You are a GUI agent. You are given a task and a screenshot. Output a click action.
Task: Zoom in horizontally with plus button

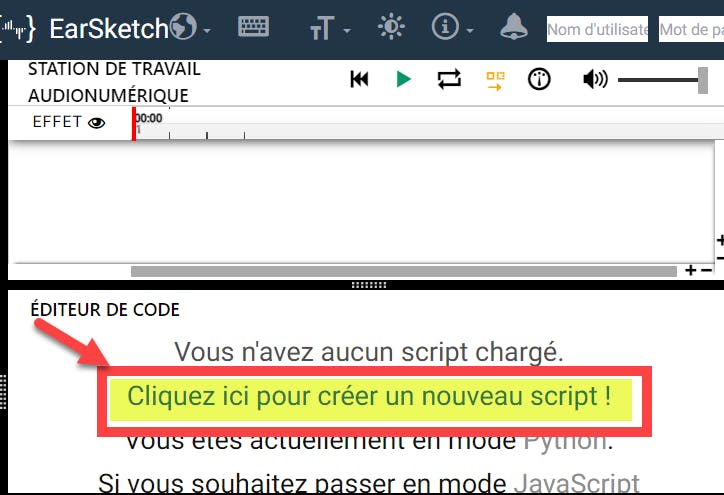tap(690, 270)
